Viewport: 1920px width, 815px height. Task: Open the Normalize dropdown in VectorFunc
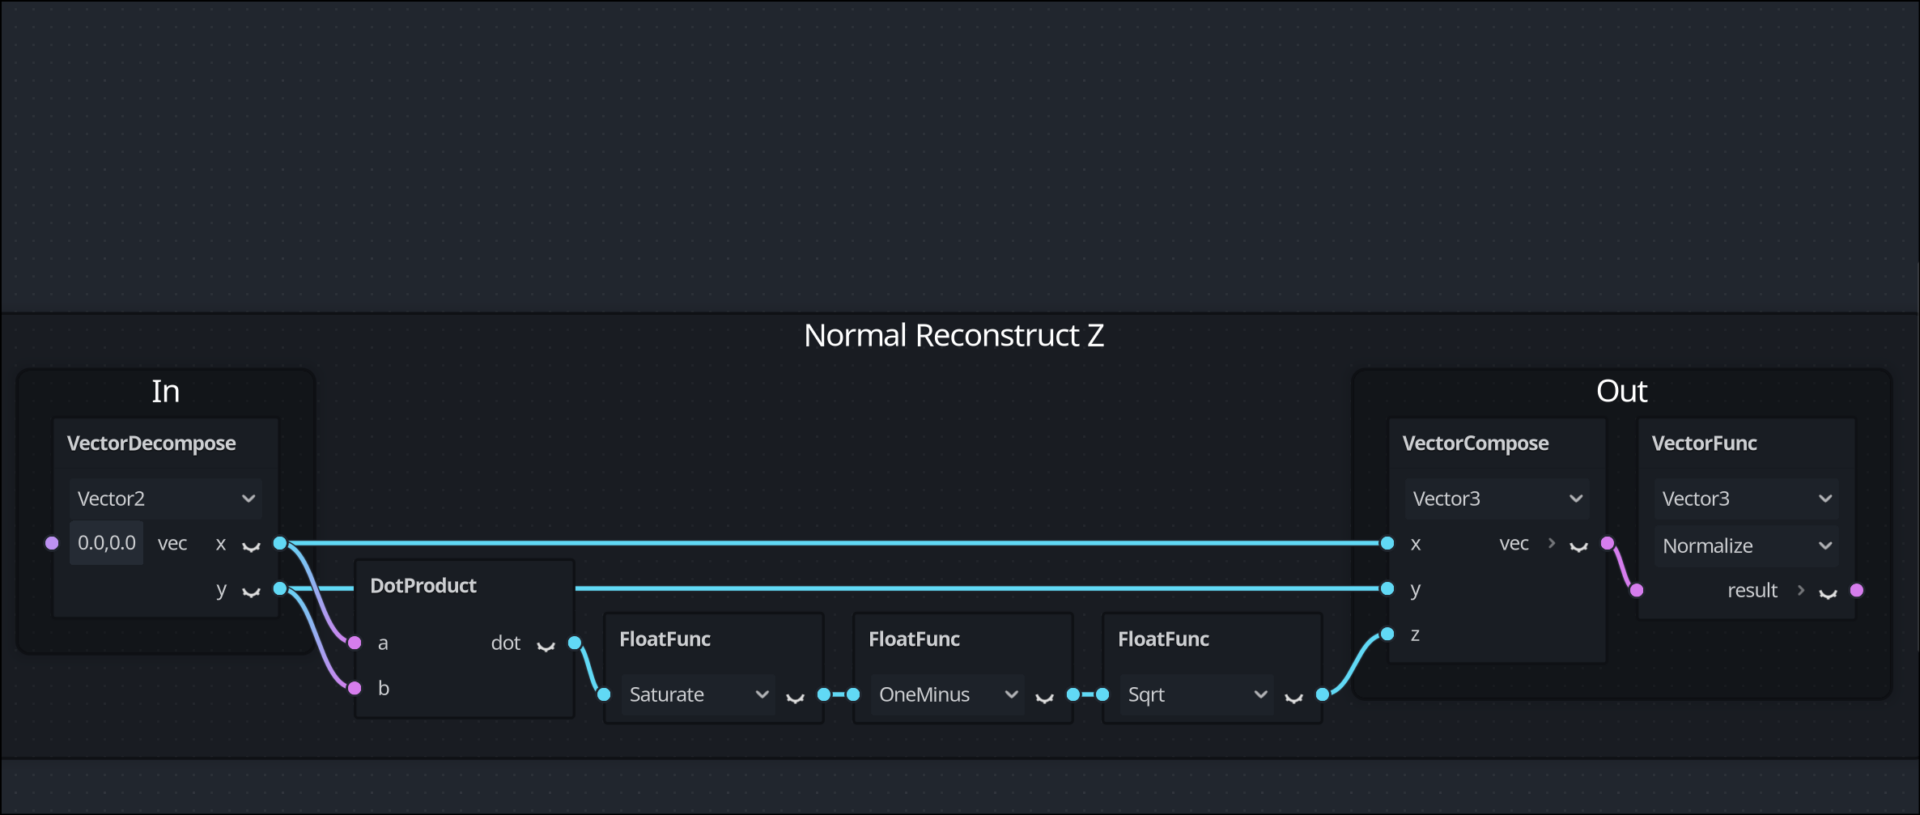tap(1746, 546)
